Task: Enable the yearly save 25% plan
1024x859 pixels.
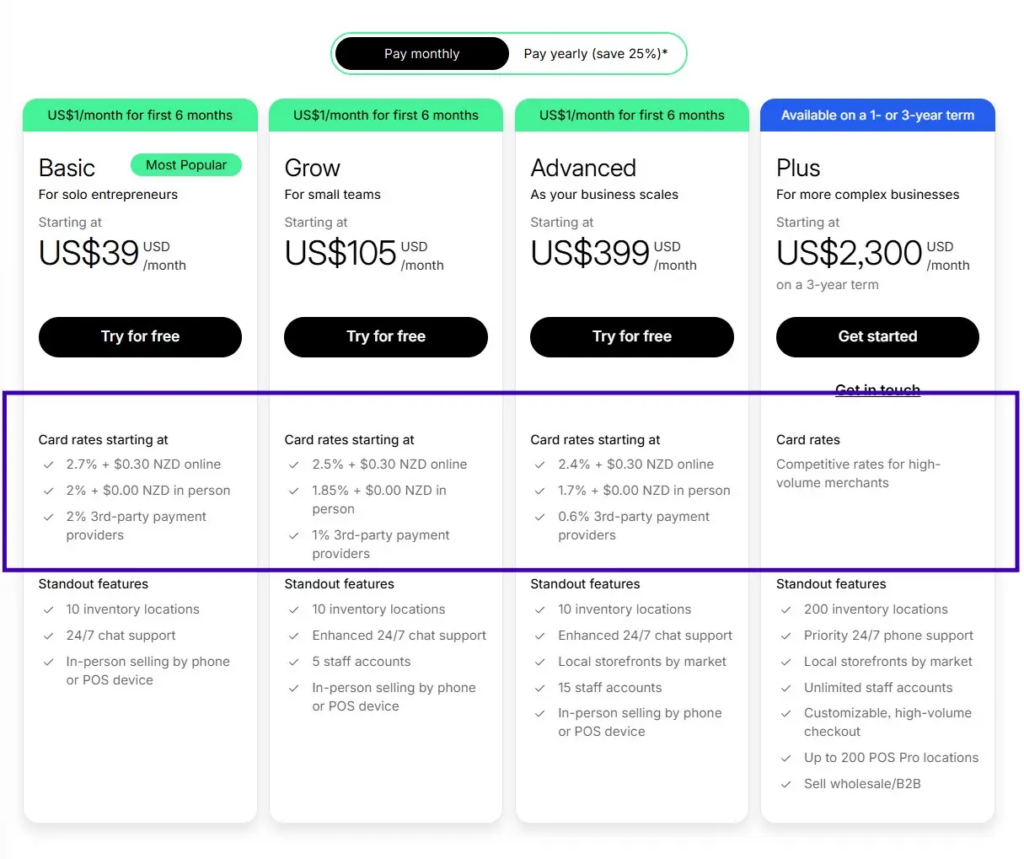Action: point(596,53)
